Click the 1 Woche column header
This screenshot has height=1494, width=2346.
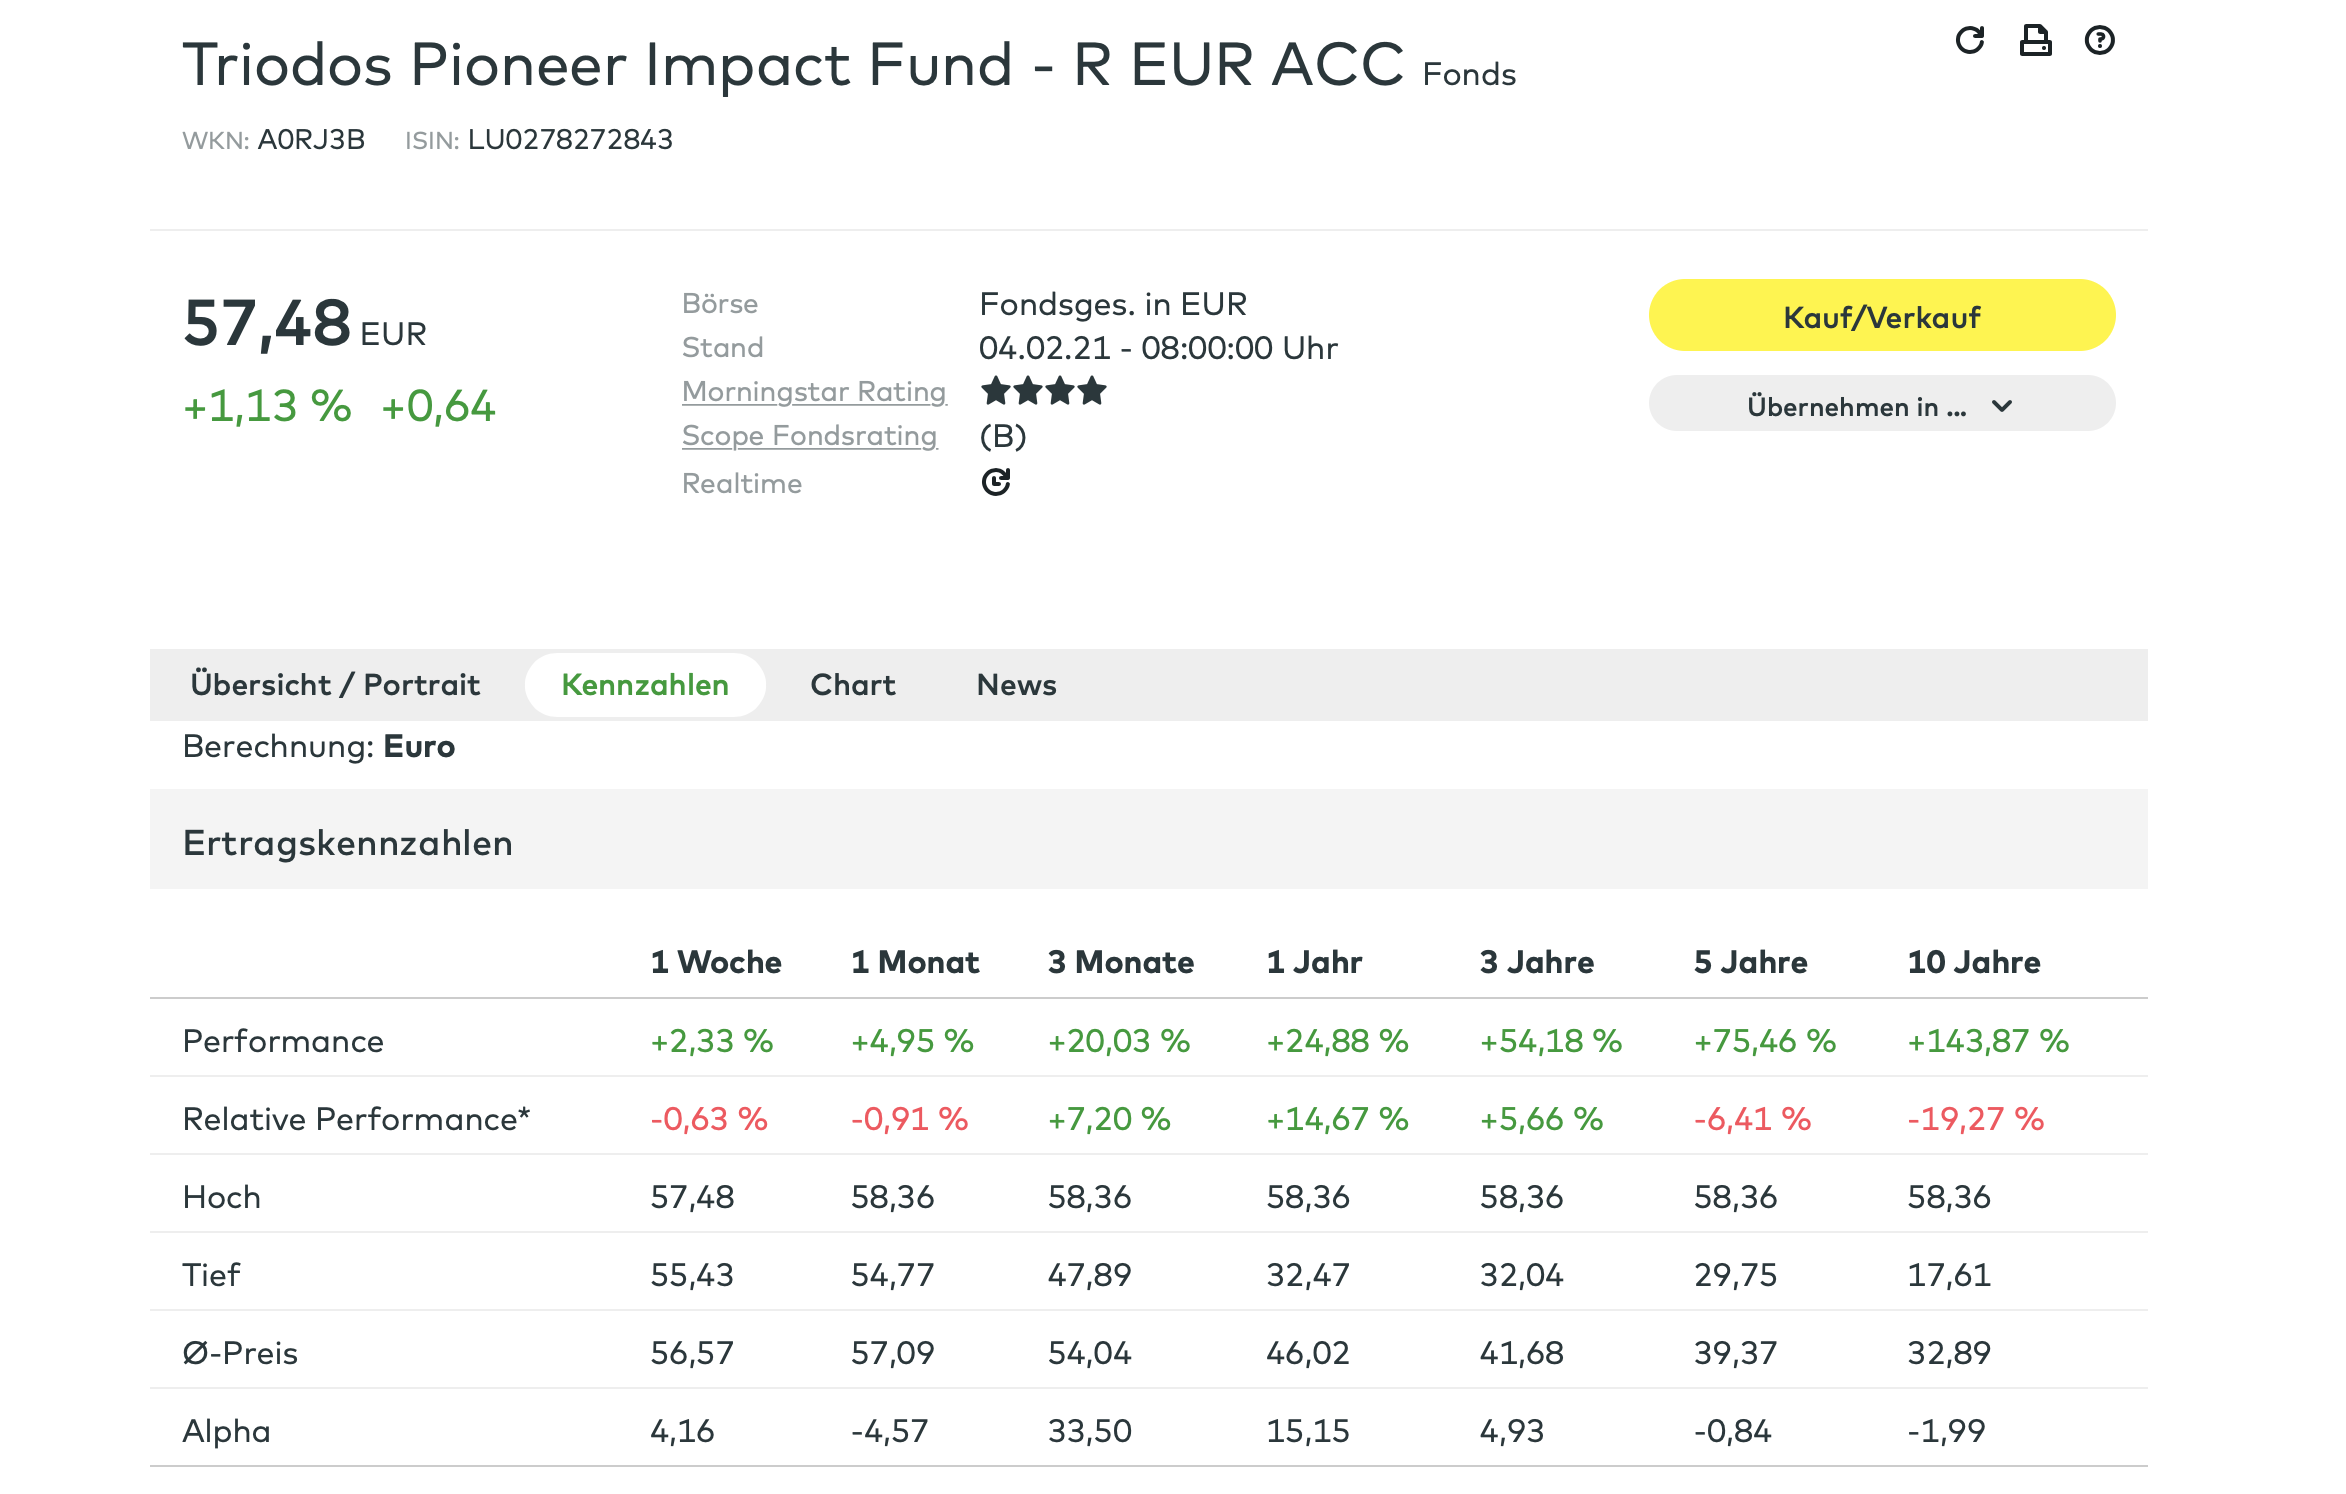(716, 962)
